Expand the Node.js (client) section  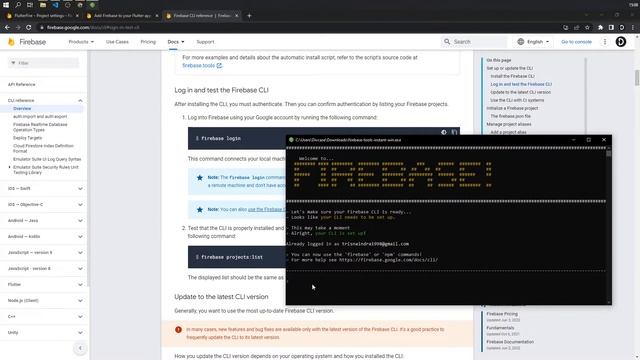pos(80,300)
